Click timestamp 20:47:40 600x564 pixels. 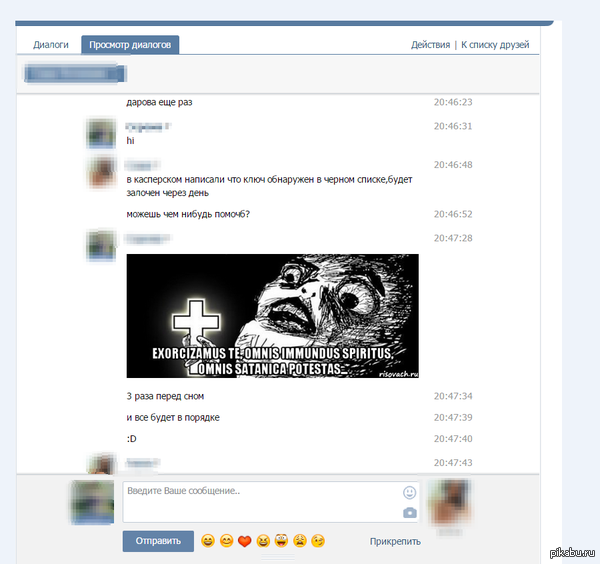[453, 439]
